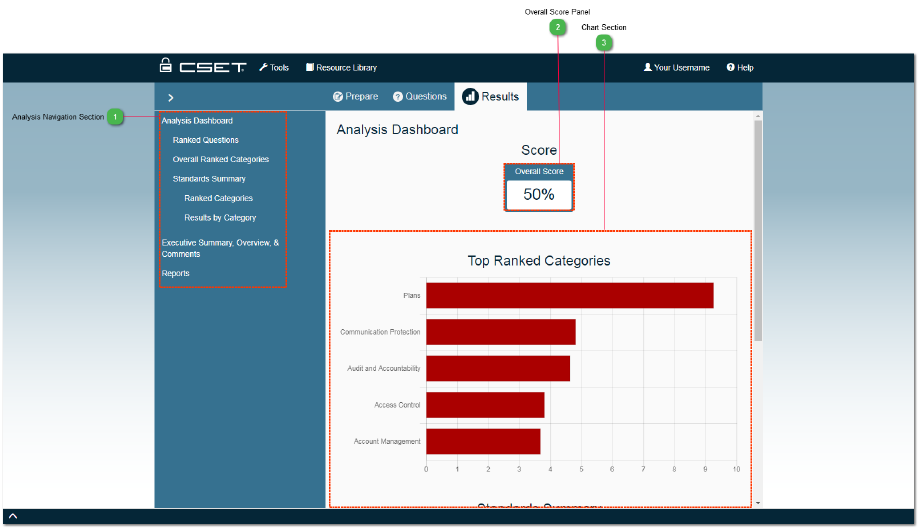Expand the sidebar with chevron arrow
Viewport: 919px width, 529px height.
pyautogui.click(x=171, y=98)
